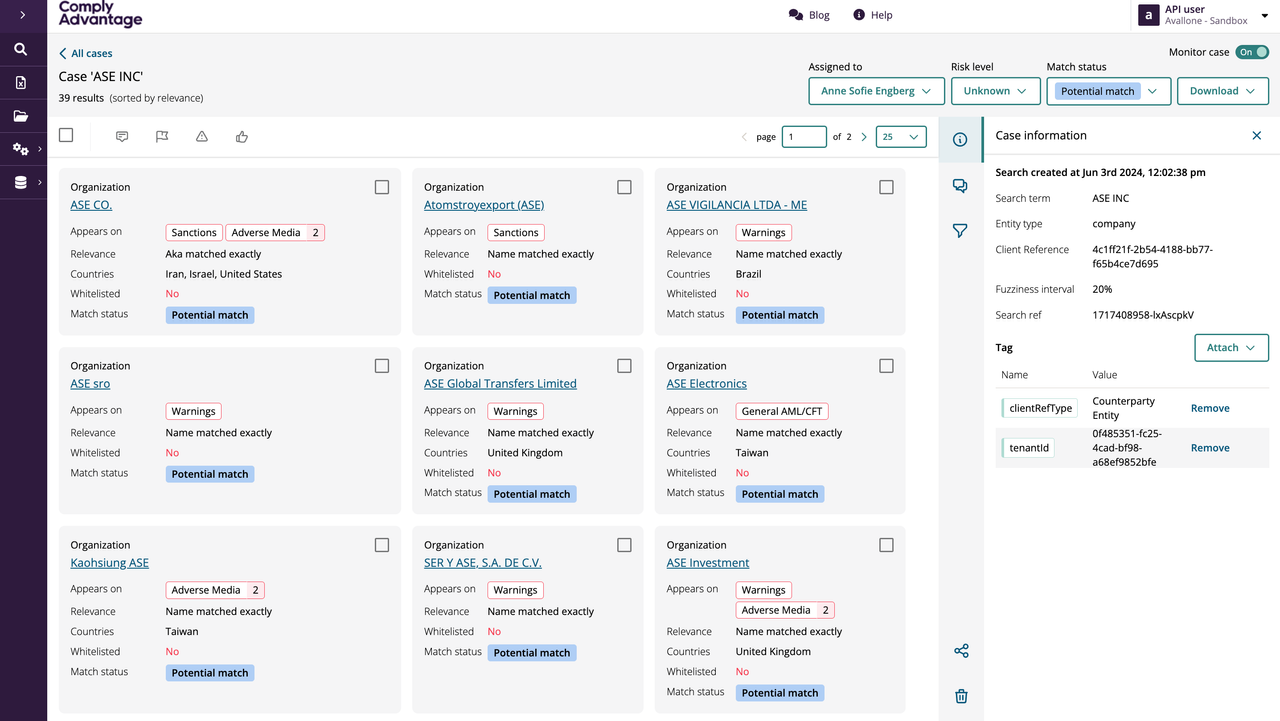Screen dimensions: 1280x721
Task: Open the Download dropdown
Action: click(1223, 91)
